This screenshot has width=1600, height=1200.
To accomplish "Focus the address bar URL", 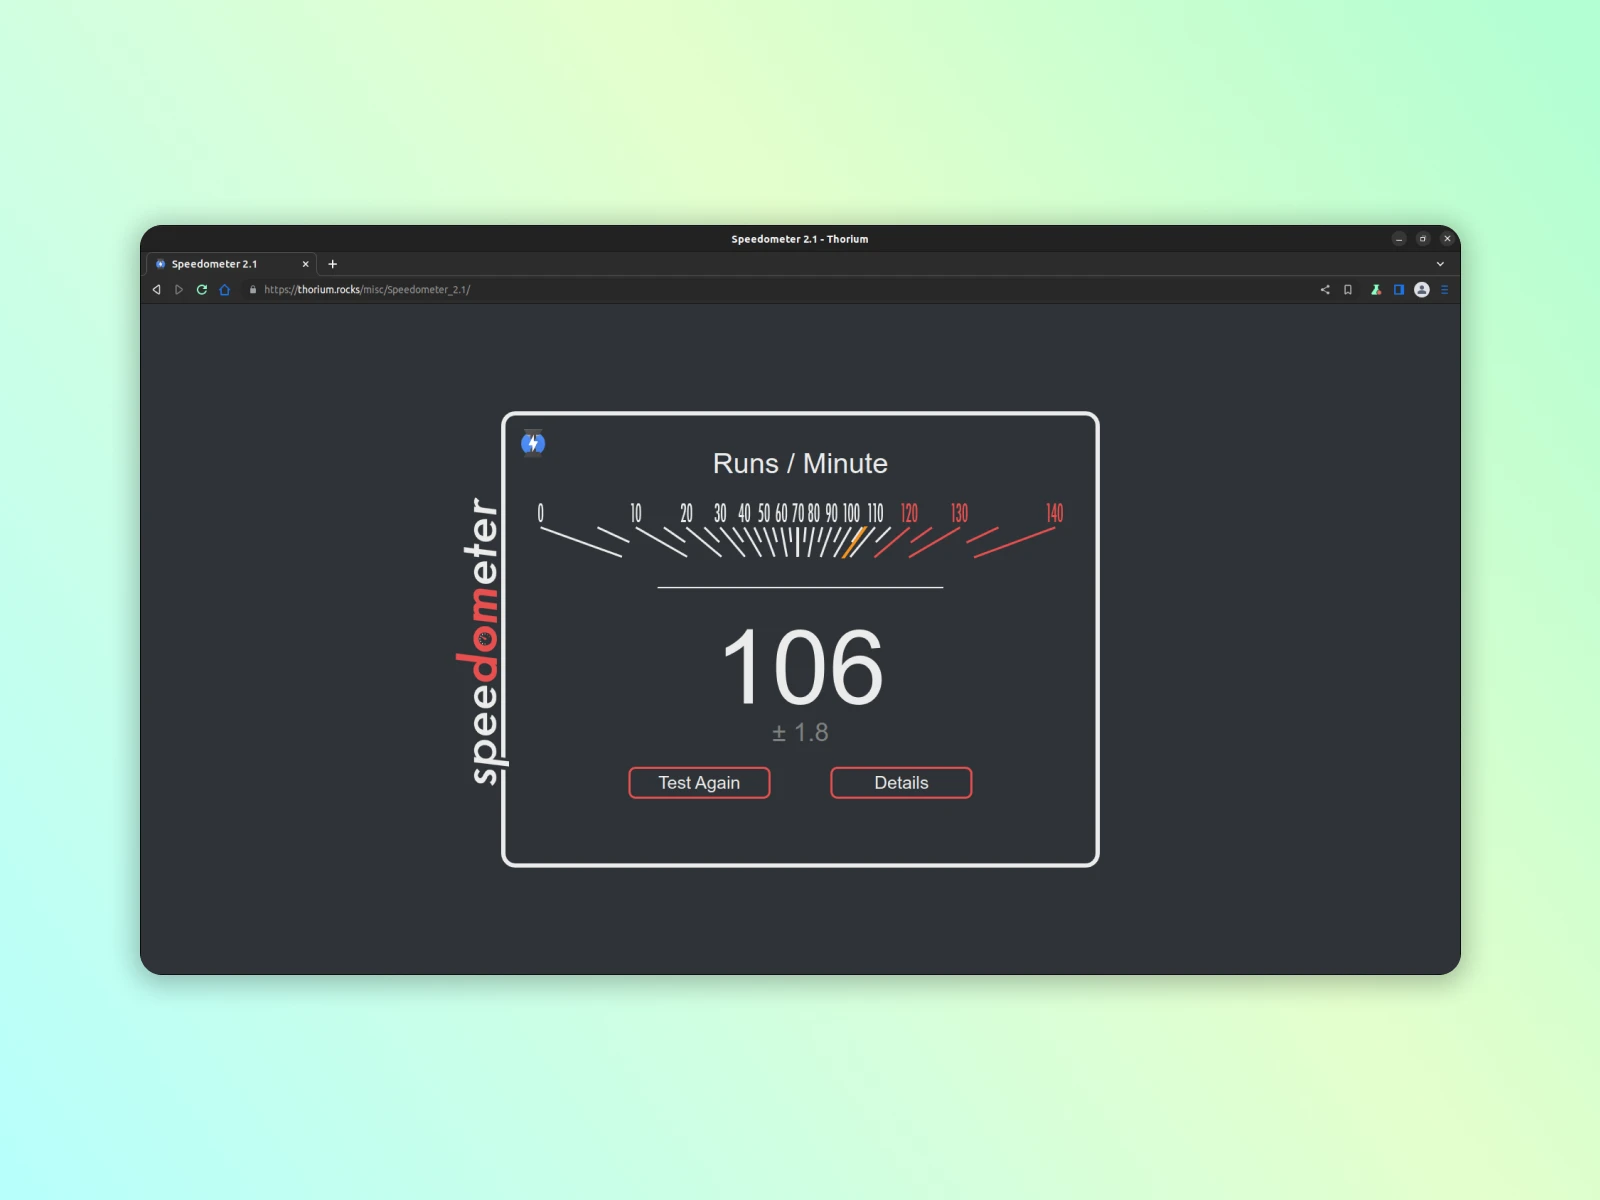I will click(x=367, y=290).
